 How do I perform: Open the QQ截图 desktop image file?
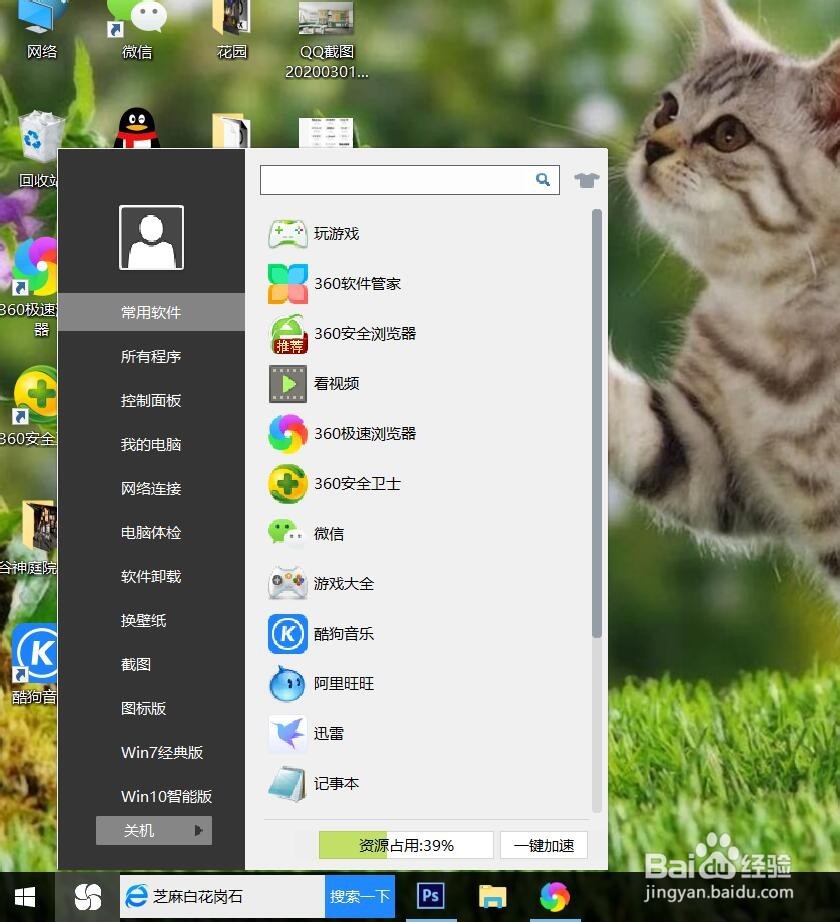pyautogui.click(x=327, y=40)
